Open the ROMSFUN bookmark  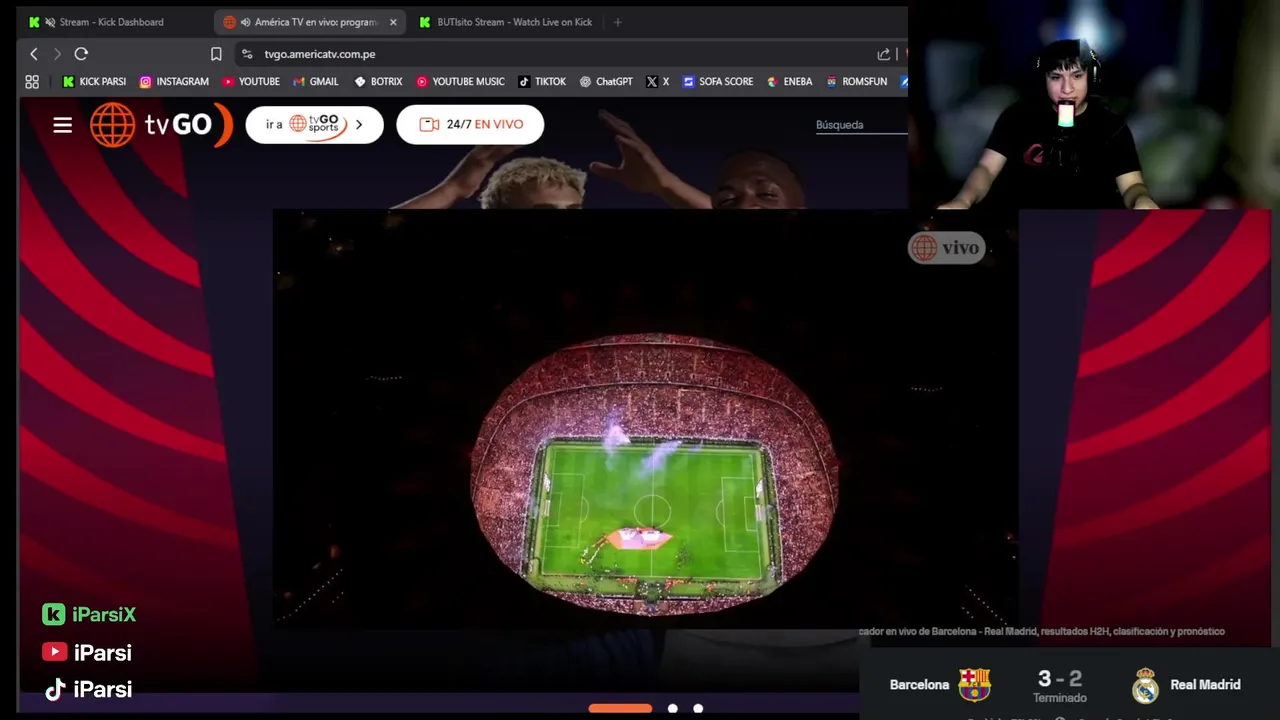[x=857, y=82]
